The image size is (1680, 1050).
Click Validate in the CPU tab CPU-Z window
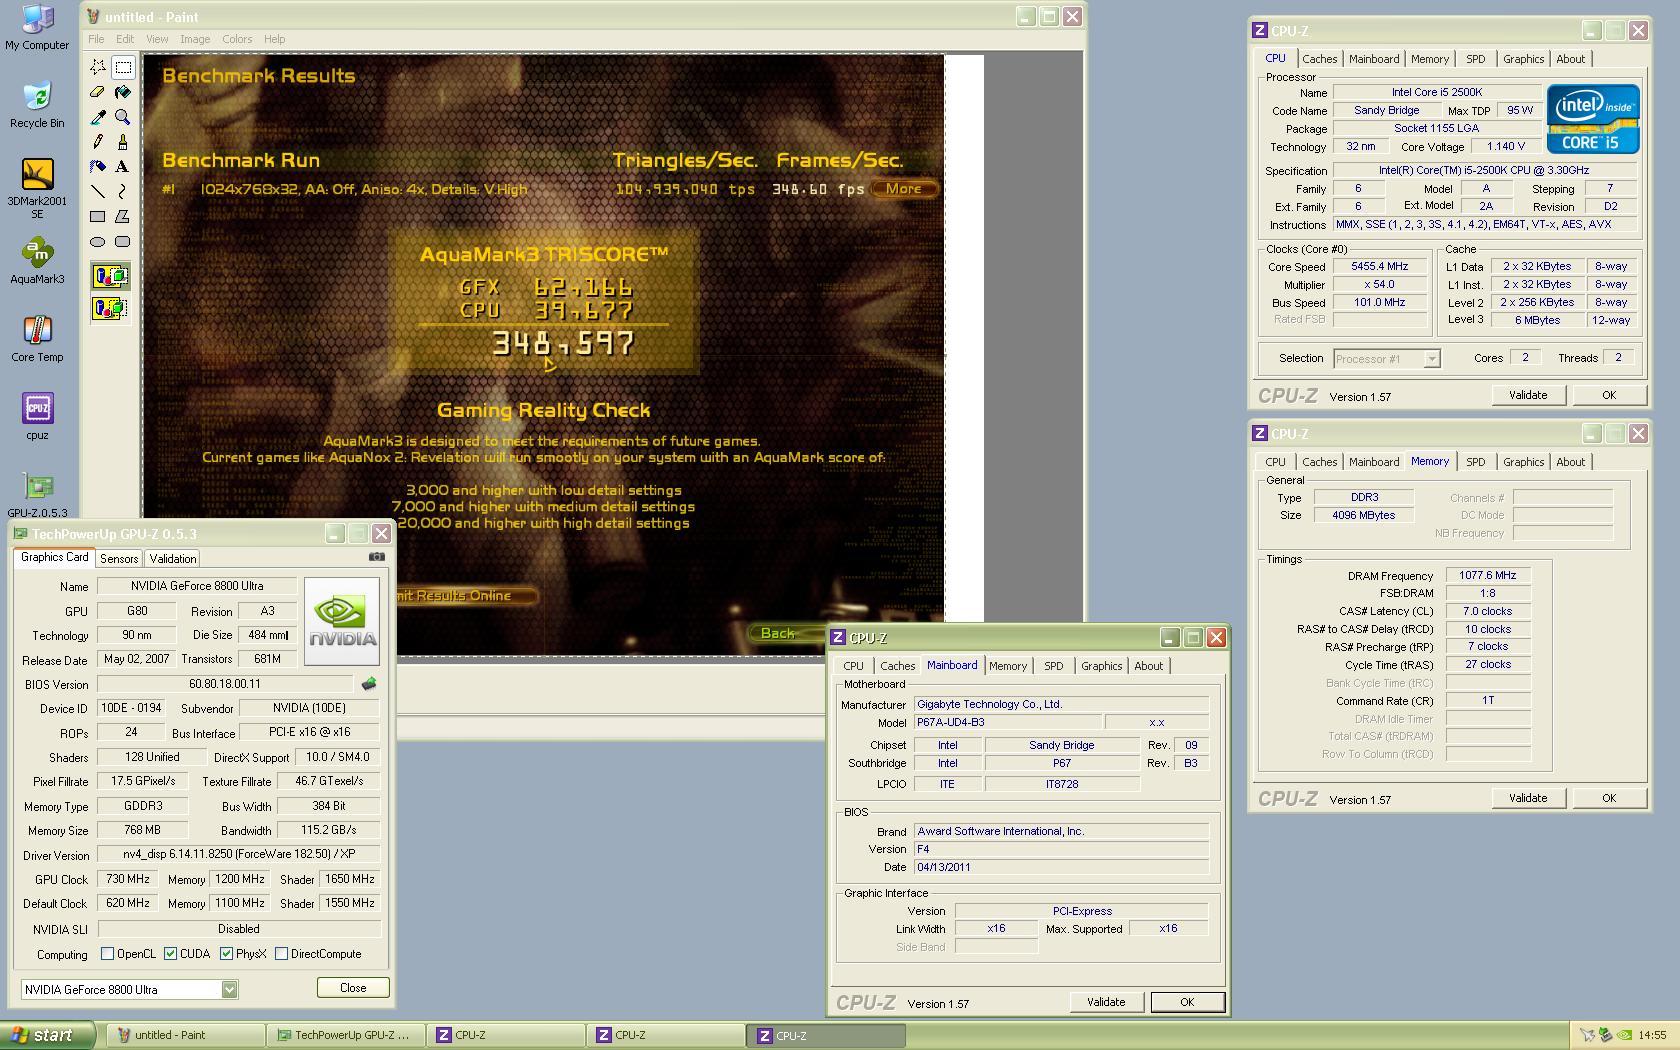click(1527, 395)
